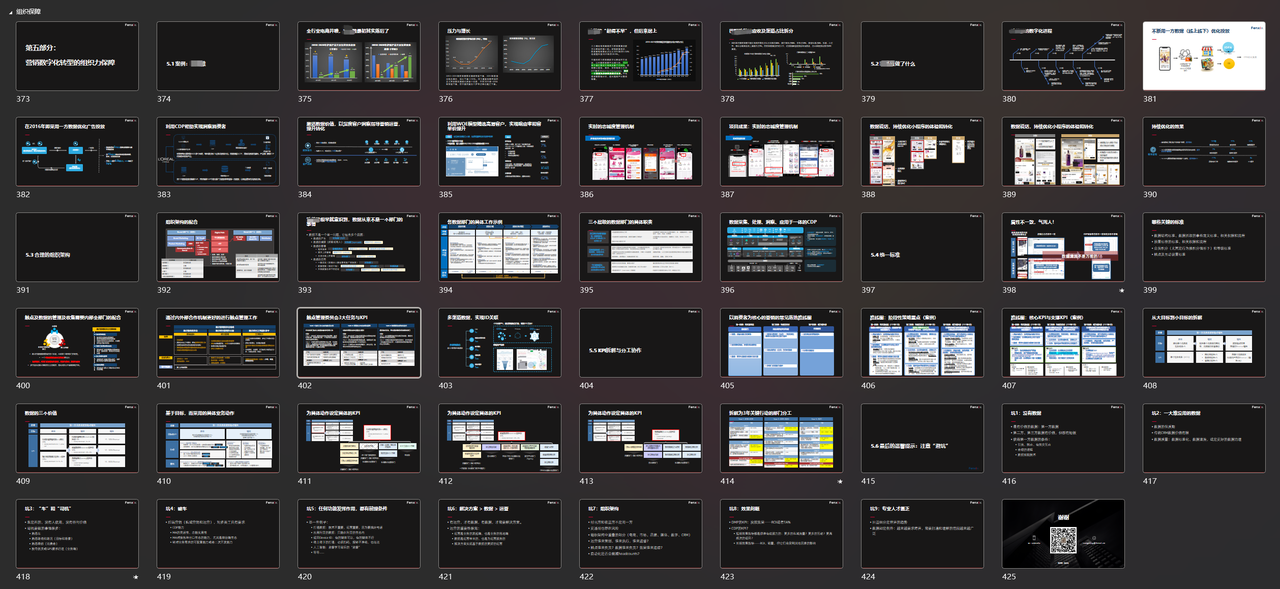Select slide 375 with bar charts
The height and width of the screenshot is (589, 1280).
point(359,56)
